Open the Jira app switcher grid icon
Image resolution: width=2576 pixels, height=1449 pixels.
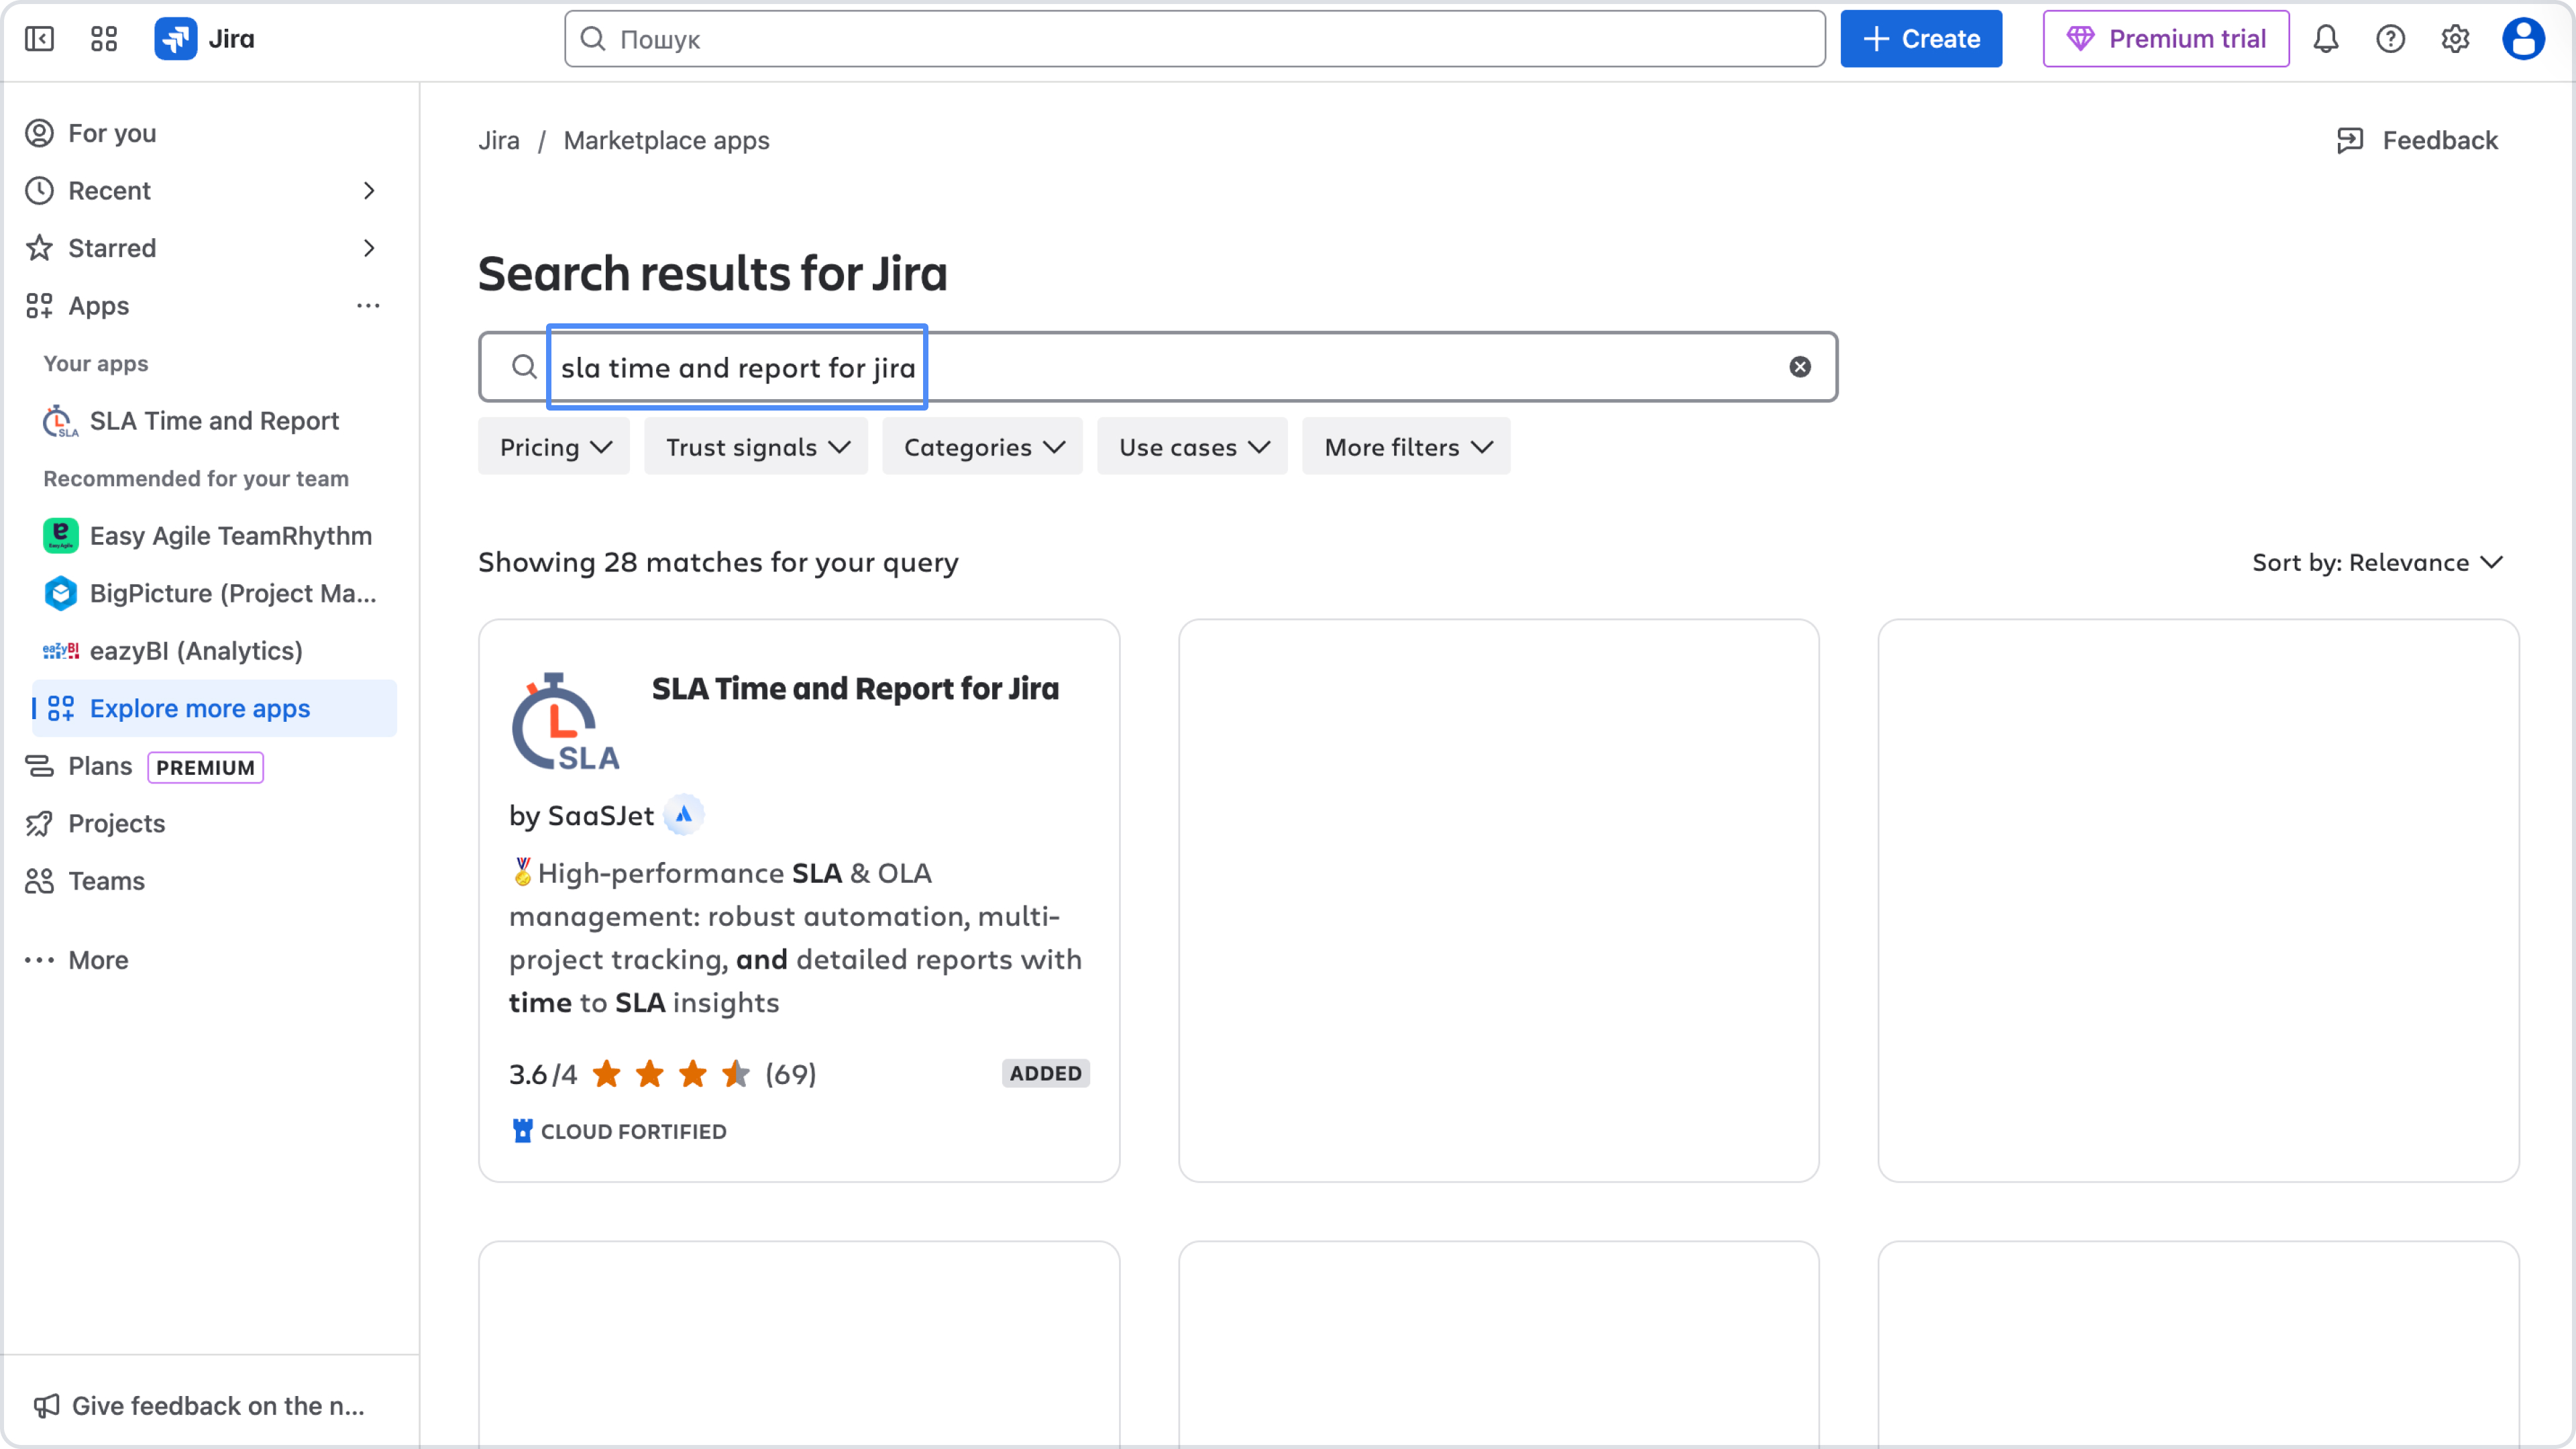pos(103,39)
